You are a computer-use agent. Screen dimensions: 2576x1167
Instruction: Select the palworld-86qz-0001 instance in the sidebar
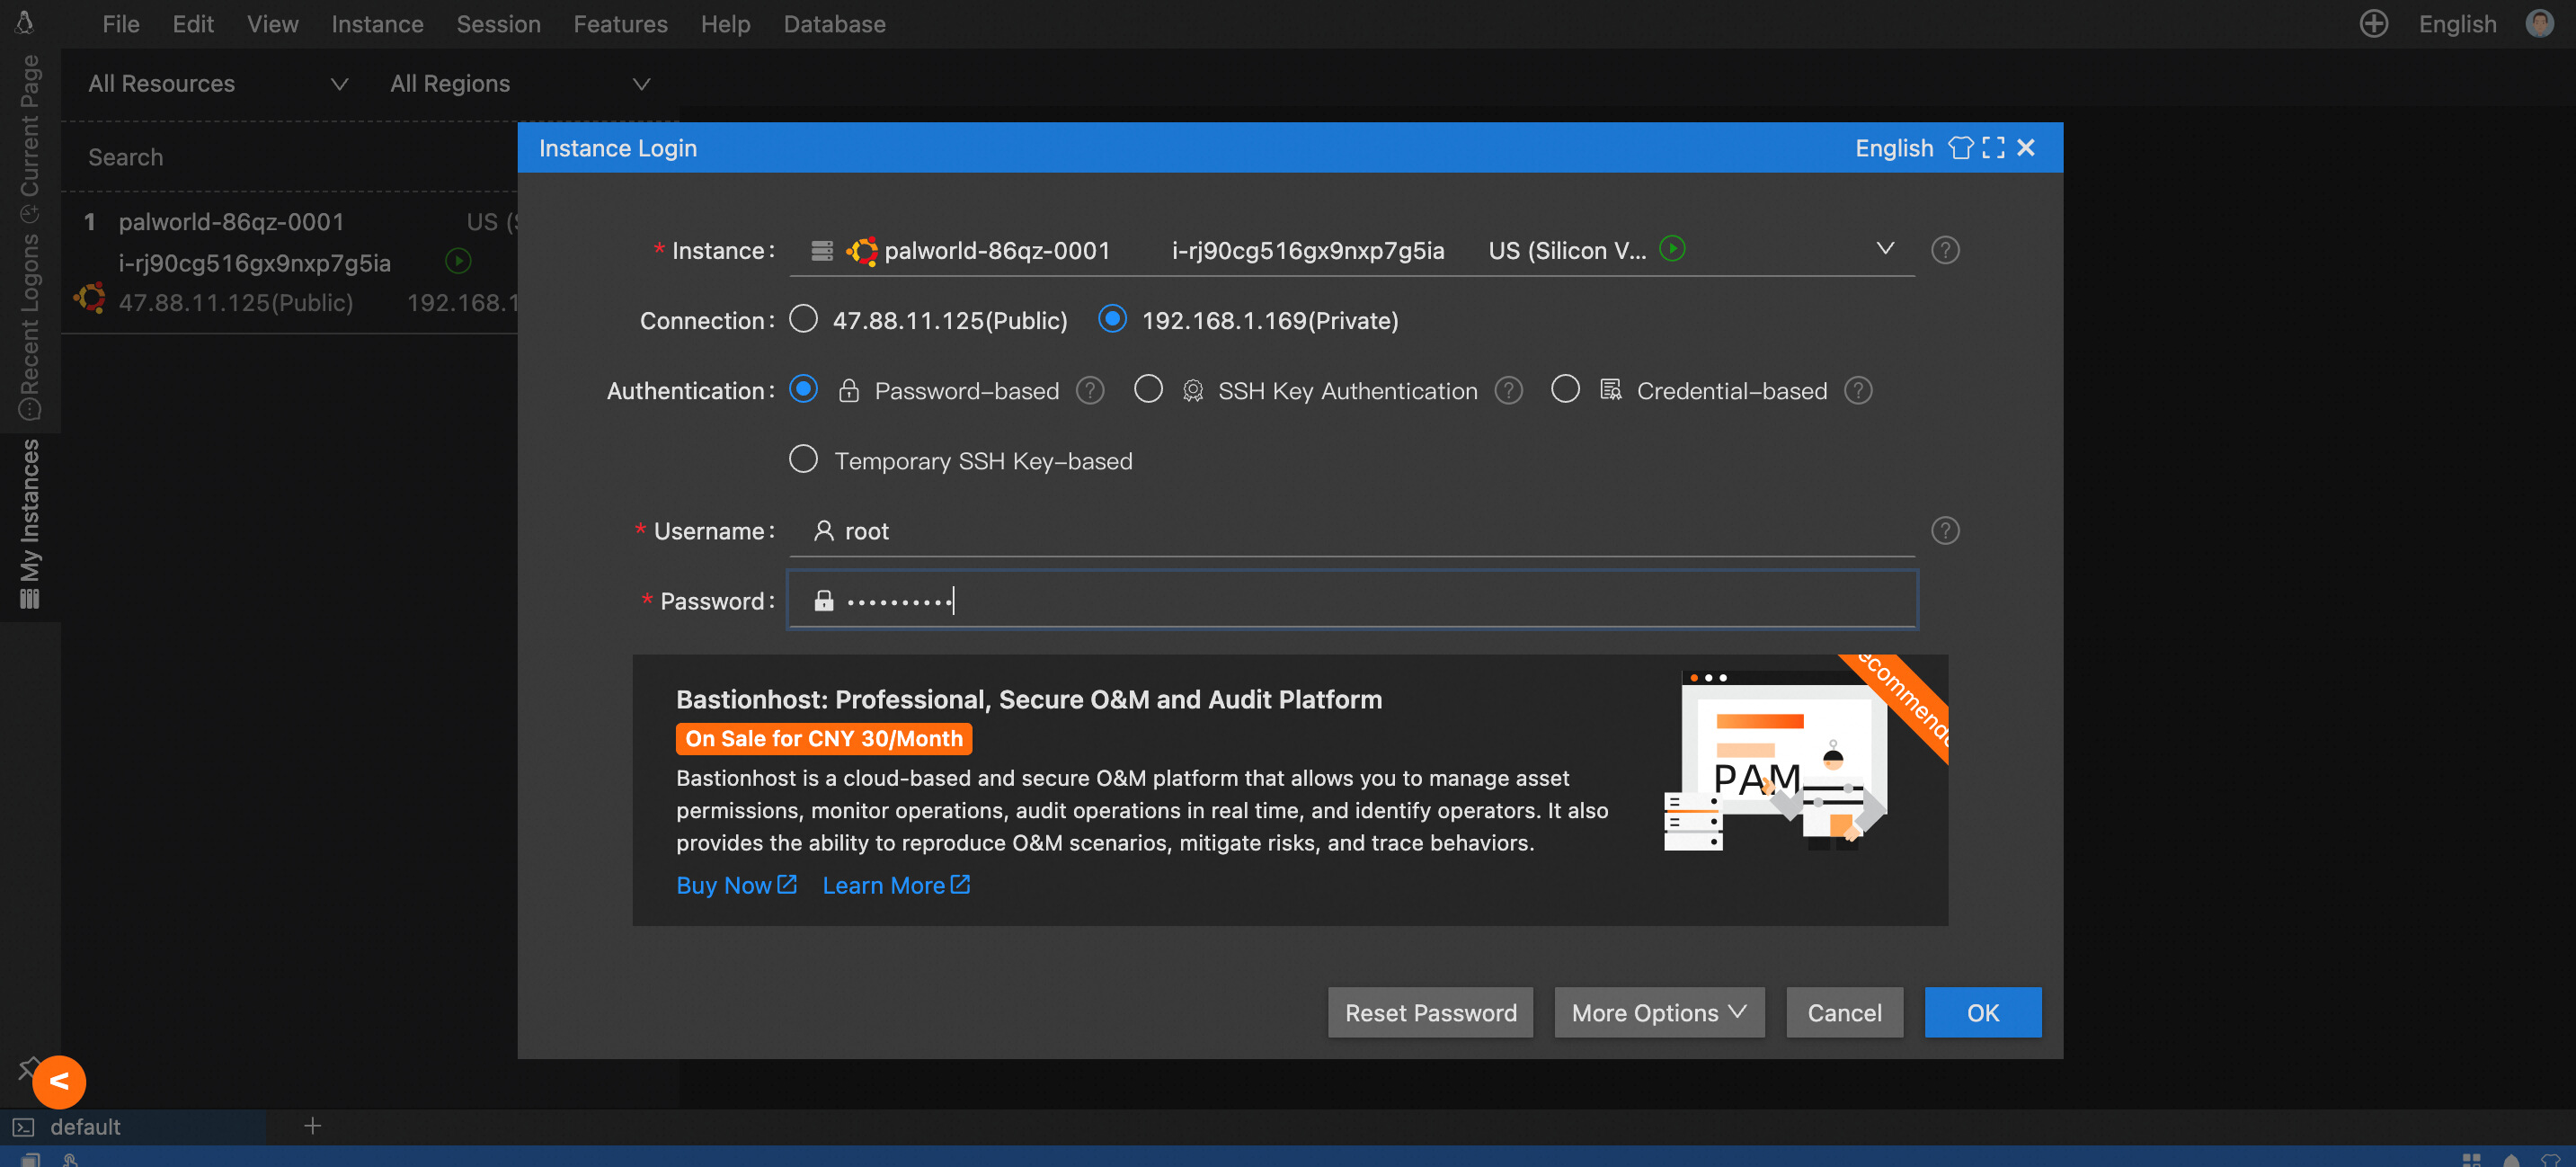click(x=290, y=262)
